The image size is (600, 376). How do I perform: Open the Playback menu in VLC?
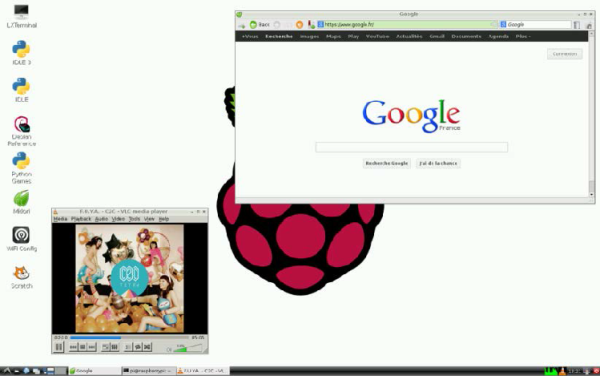[x=81, y=219]
